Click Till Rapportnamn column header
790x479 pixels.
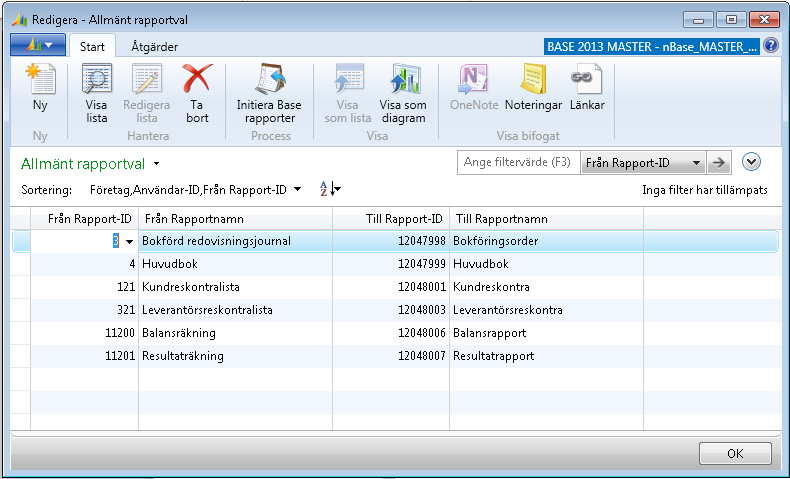pos(546,219)
